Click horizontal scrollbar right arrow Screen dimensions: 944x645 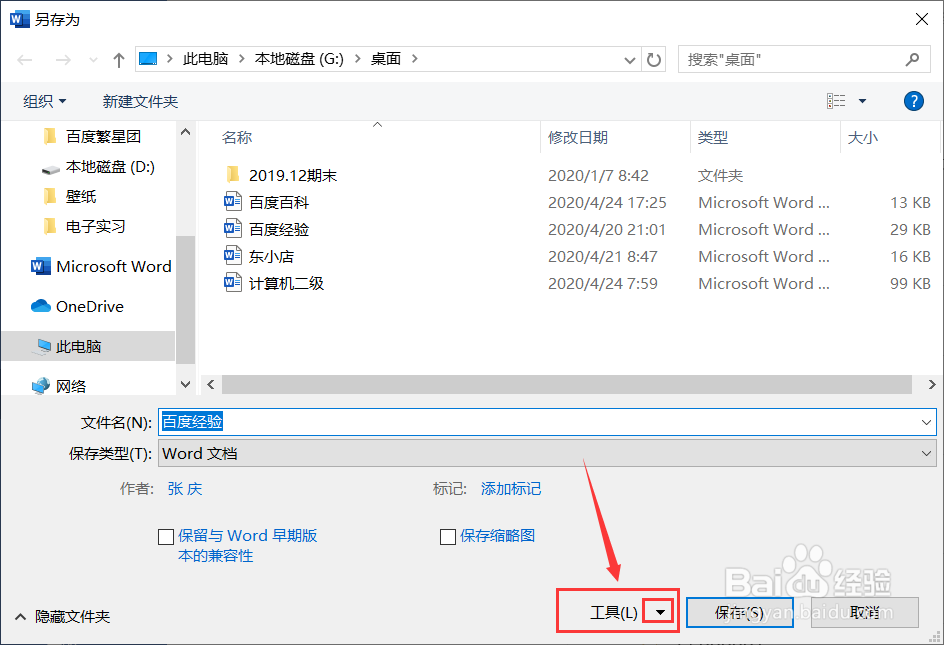click(932, 384)
